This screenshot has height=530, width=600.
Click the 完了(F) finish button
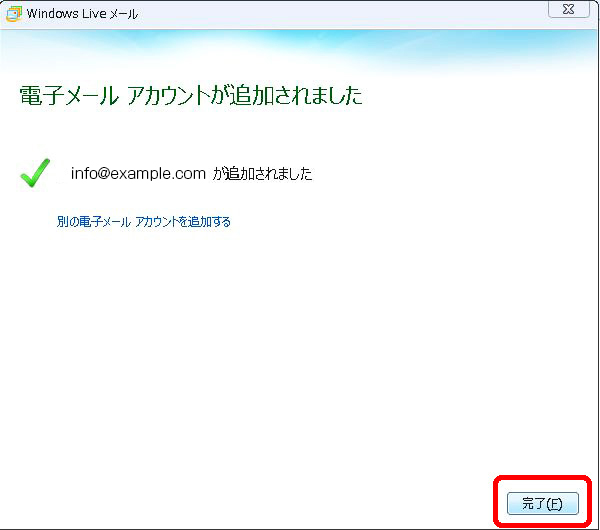coord(543,503)
